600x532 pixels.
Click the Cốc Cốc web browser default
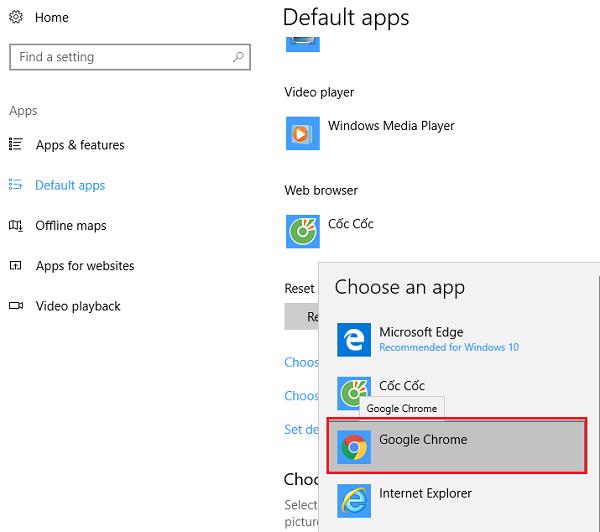(350, 224)
